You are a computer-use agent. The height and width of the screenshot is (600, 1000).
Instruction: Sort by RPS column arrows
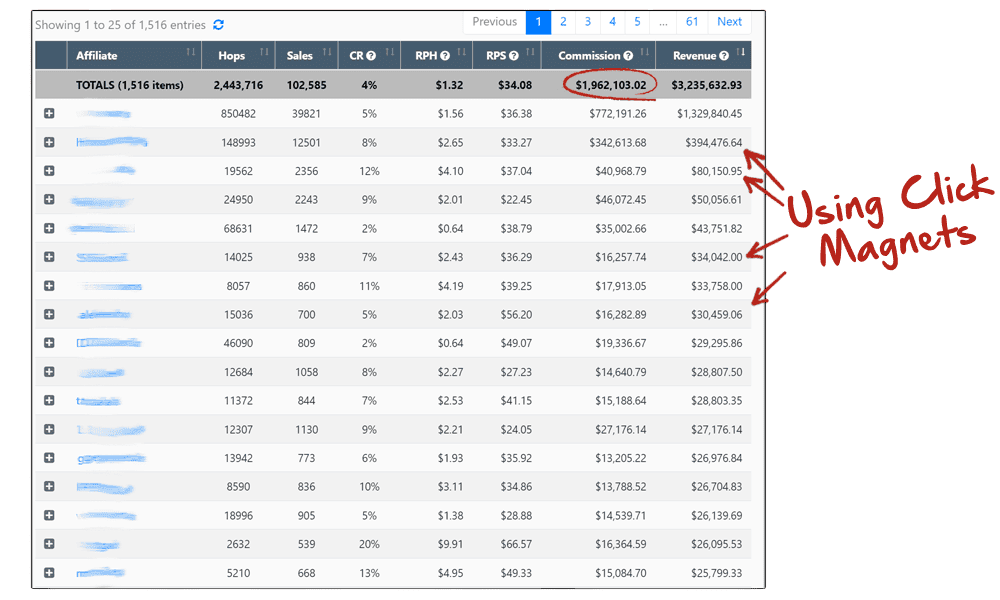pyautogui.click(x=530, y=52)
